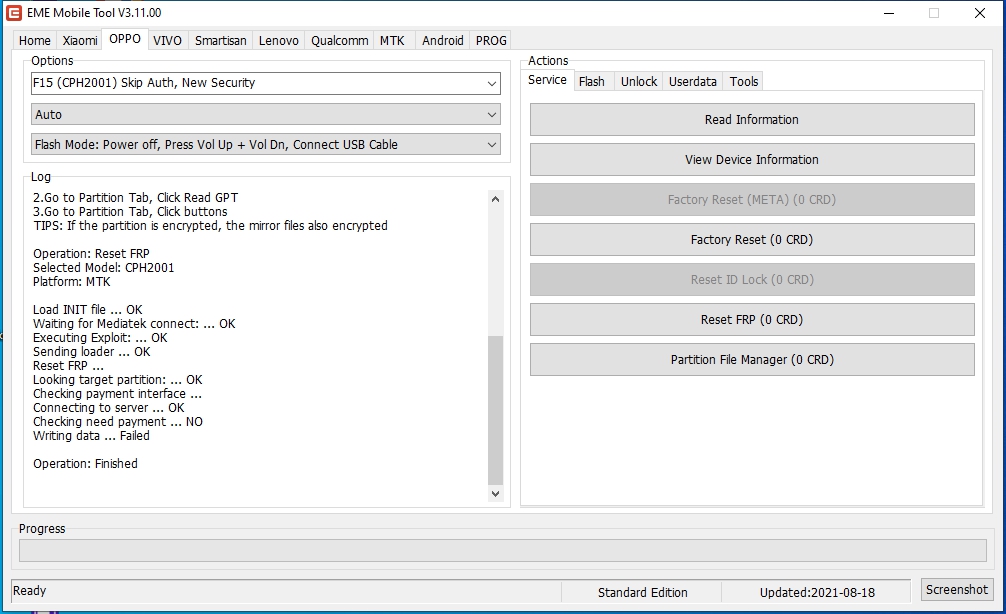The height and width of the screenshot is (614, 1006).
Task: Open Partition File Manager (0 CRD)
Action: (x=752, y=359)
